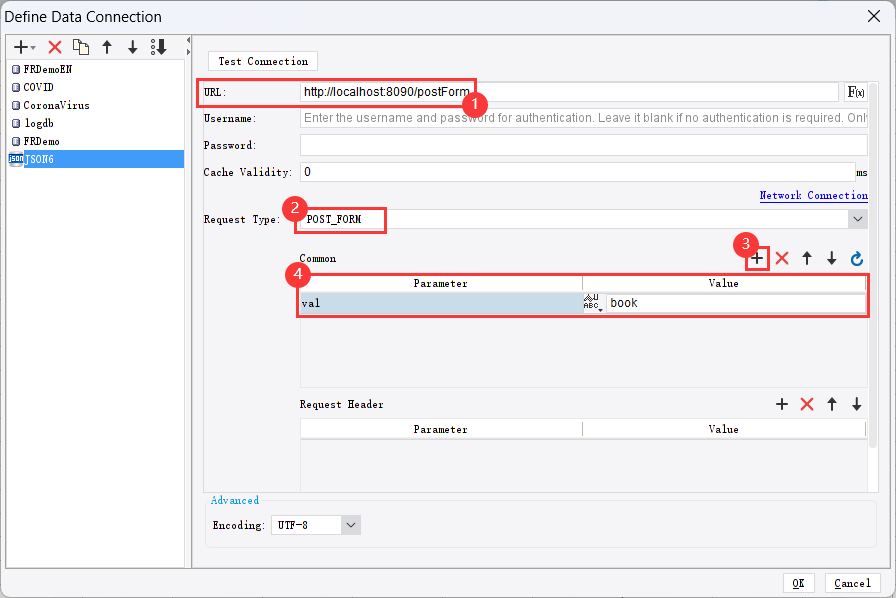Move the JSON6 connection up
The height and width of the screenshot is (598, 896).
pyautogui.click(x=107, y=46)
